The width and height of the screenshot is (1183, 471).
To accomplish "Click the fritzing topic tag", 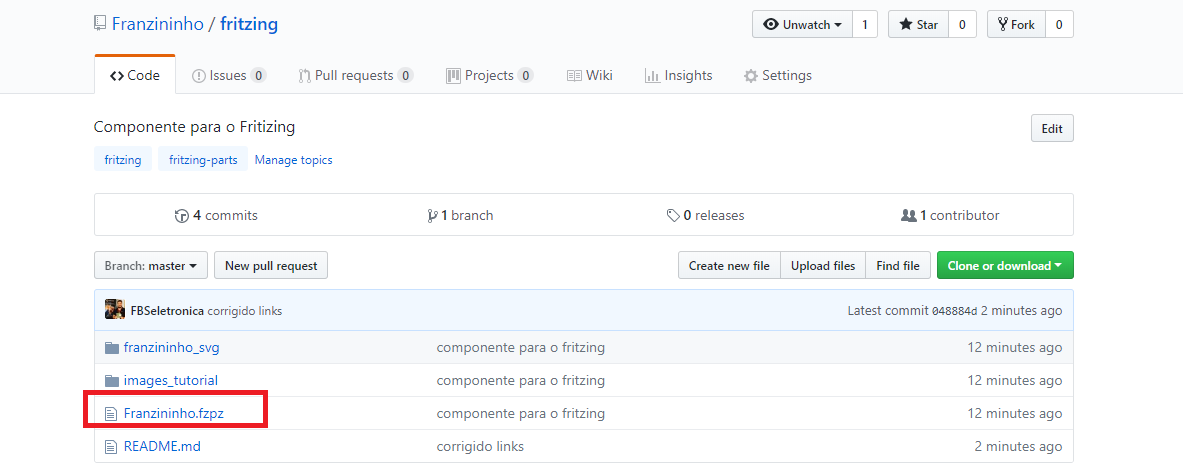I will point(123,159).
